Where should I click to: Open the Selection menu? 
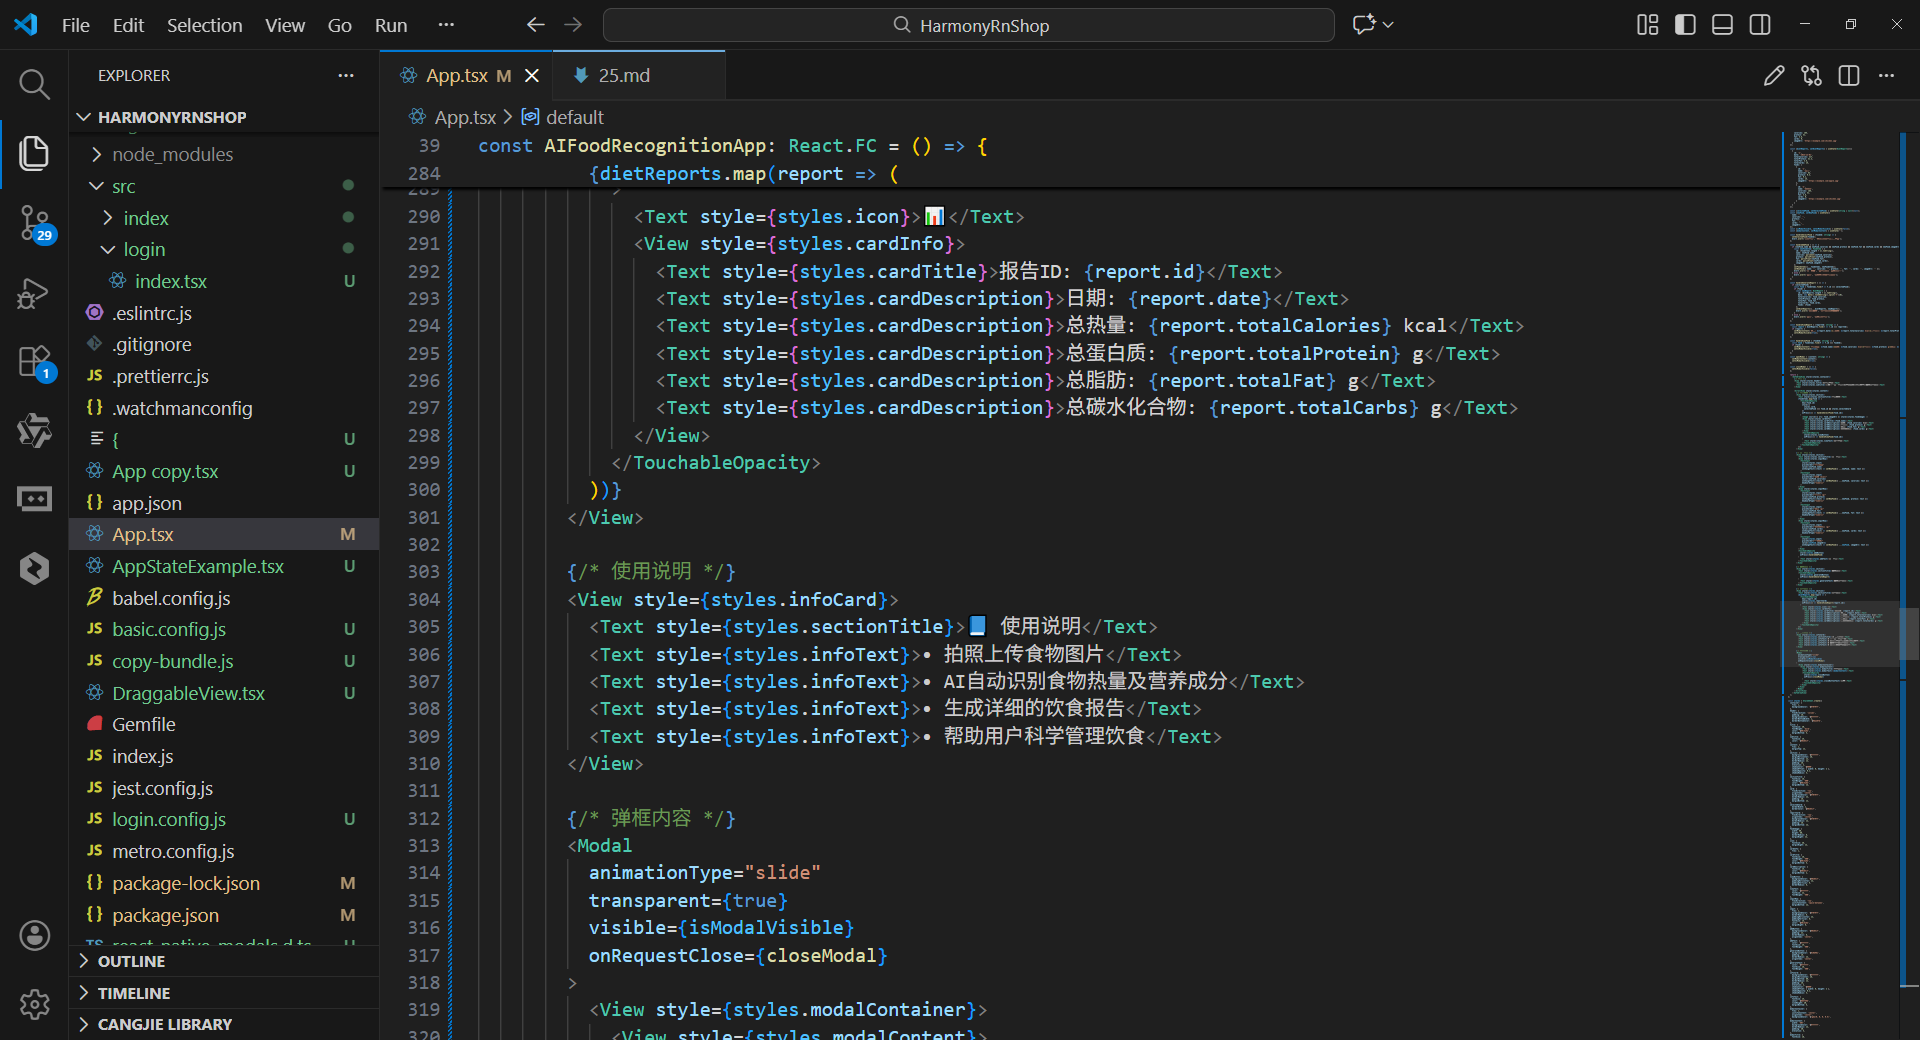click(204, 25)
